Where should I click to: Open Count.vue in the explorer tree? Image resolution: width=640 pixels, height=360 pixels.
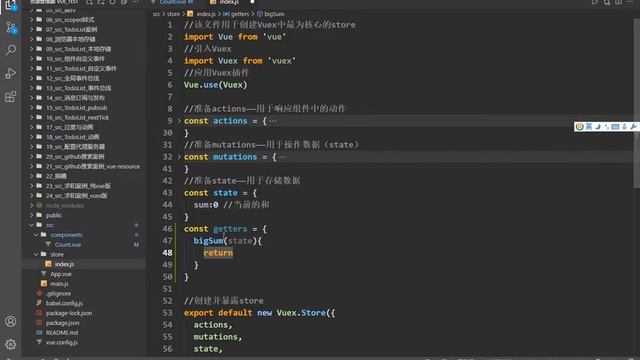click(68, 244)
